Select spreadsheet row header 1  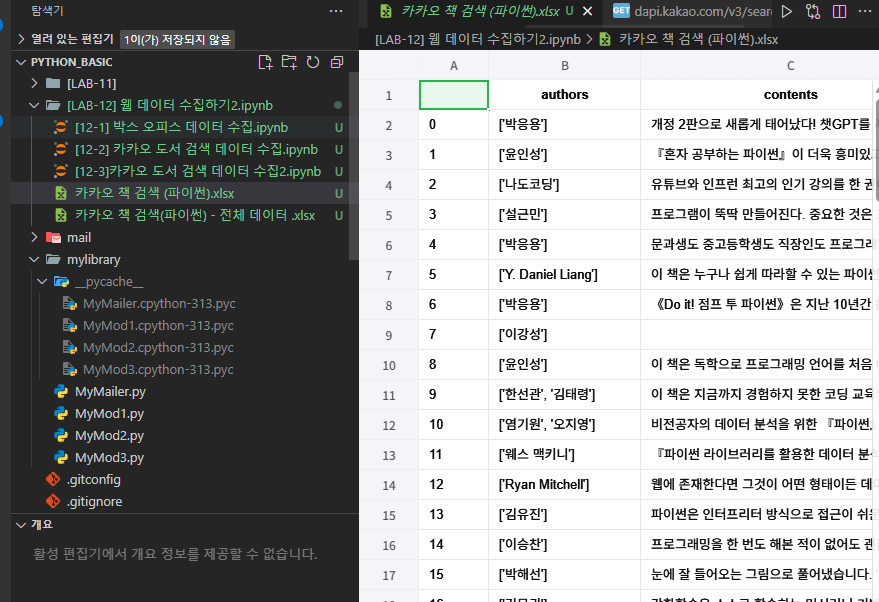(x=388, y=95)
